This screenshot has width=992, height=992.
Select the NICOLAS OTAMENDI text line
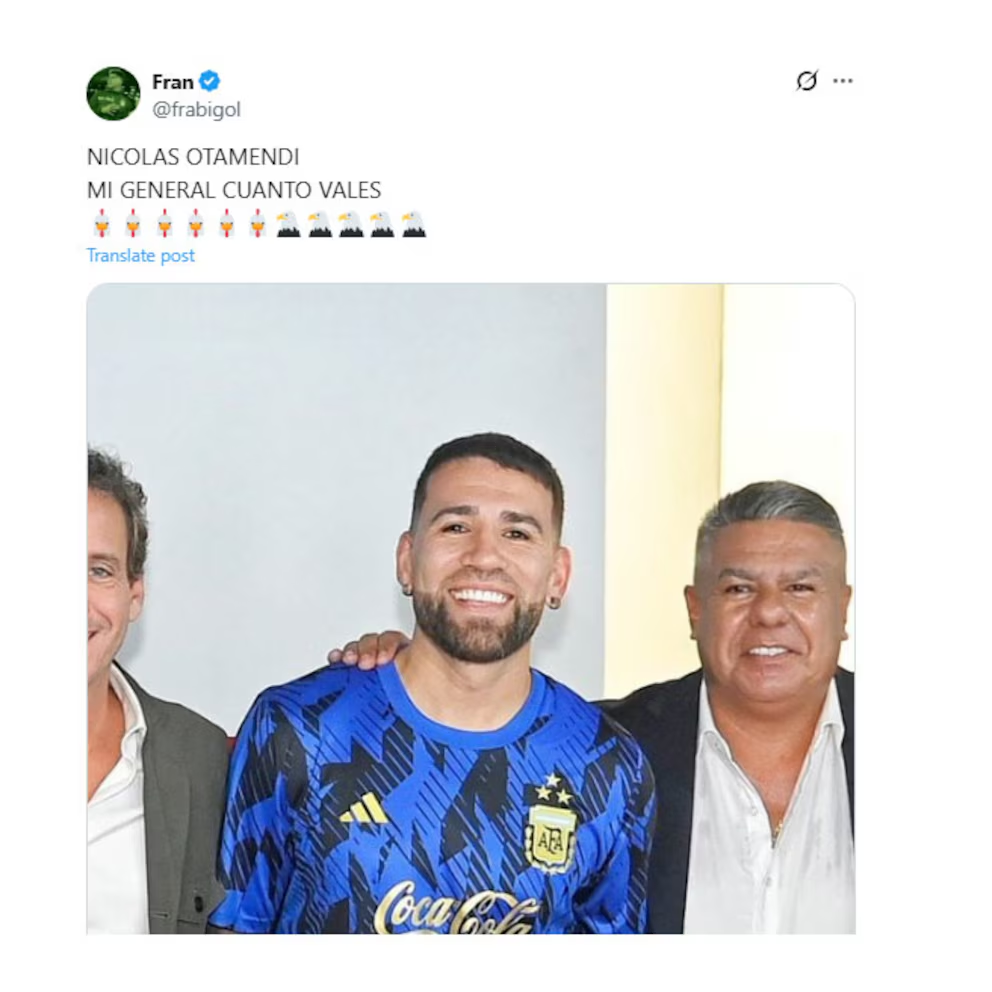click(x=193, y=157)
